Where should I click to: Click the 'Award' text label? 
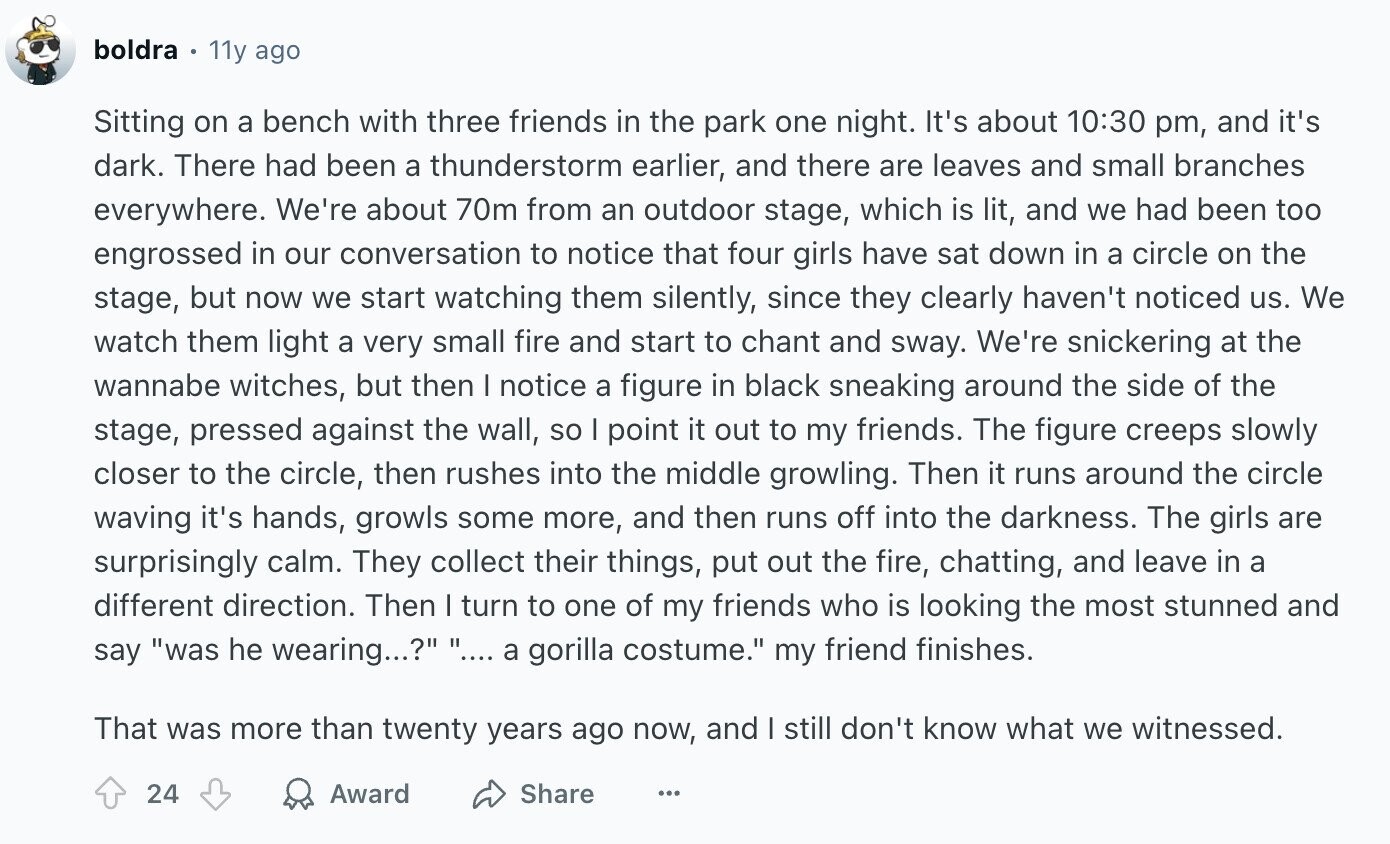point(369,794)
